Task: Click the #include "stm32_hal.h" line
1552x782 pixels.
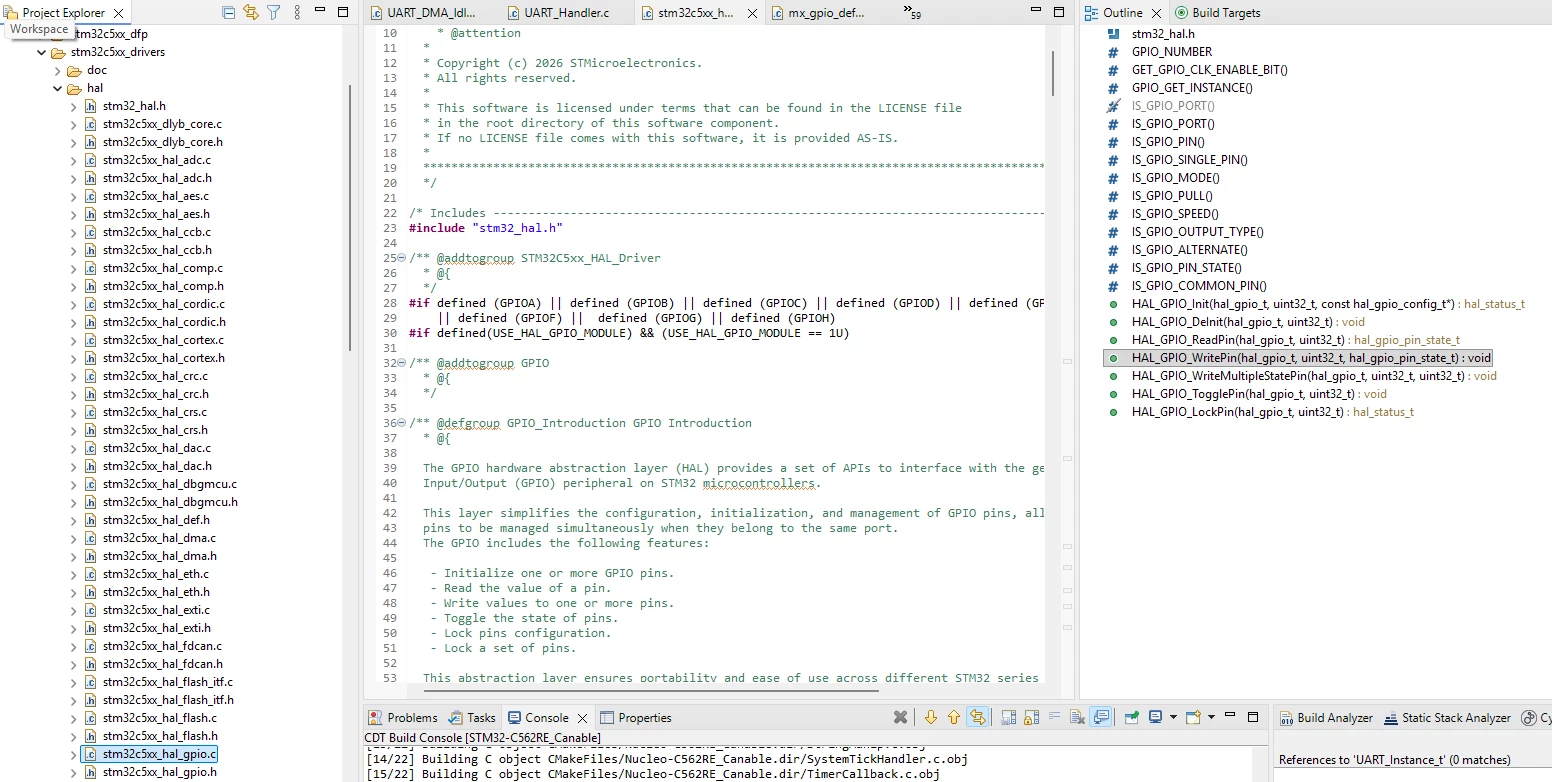Action: [485, 228]
